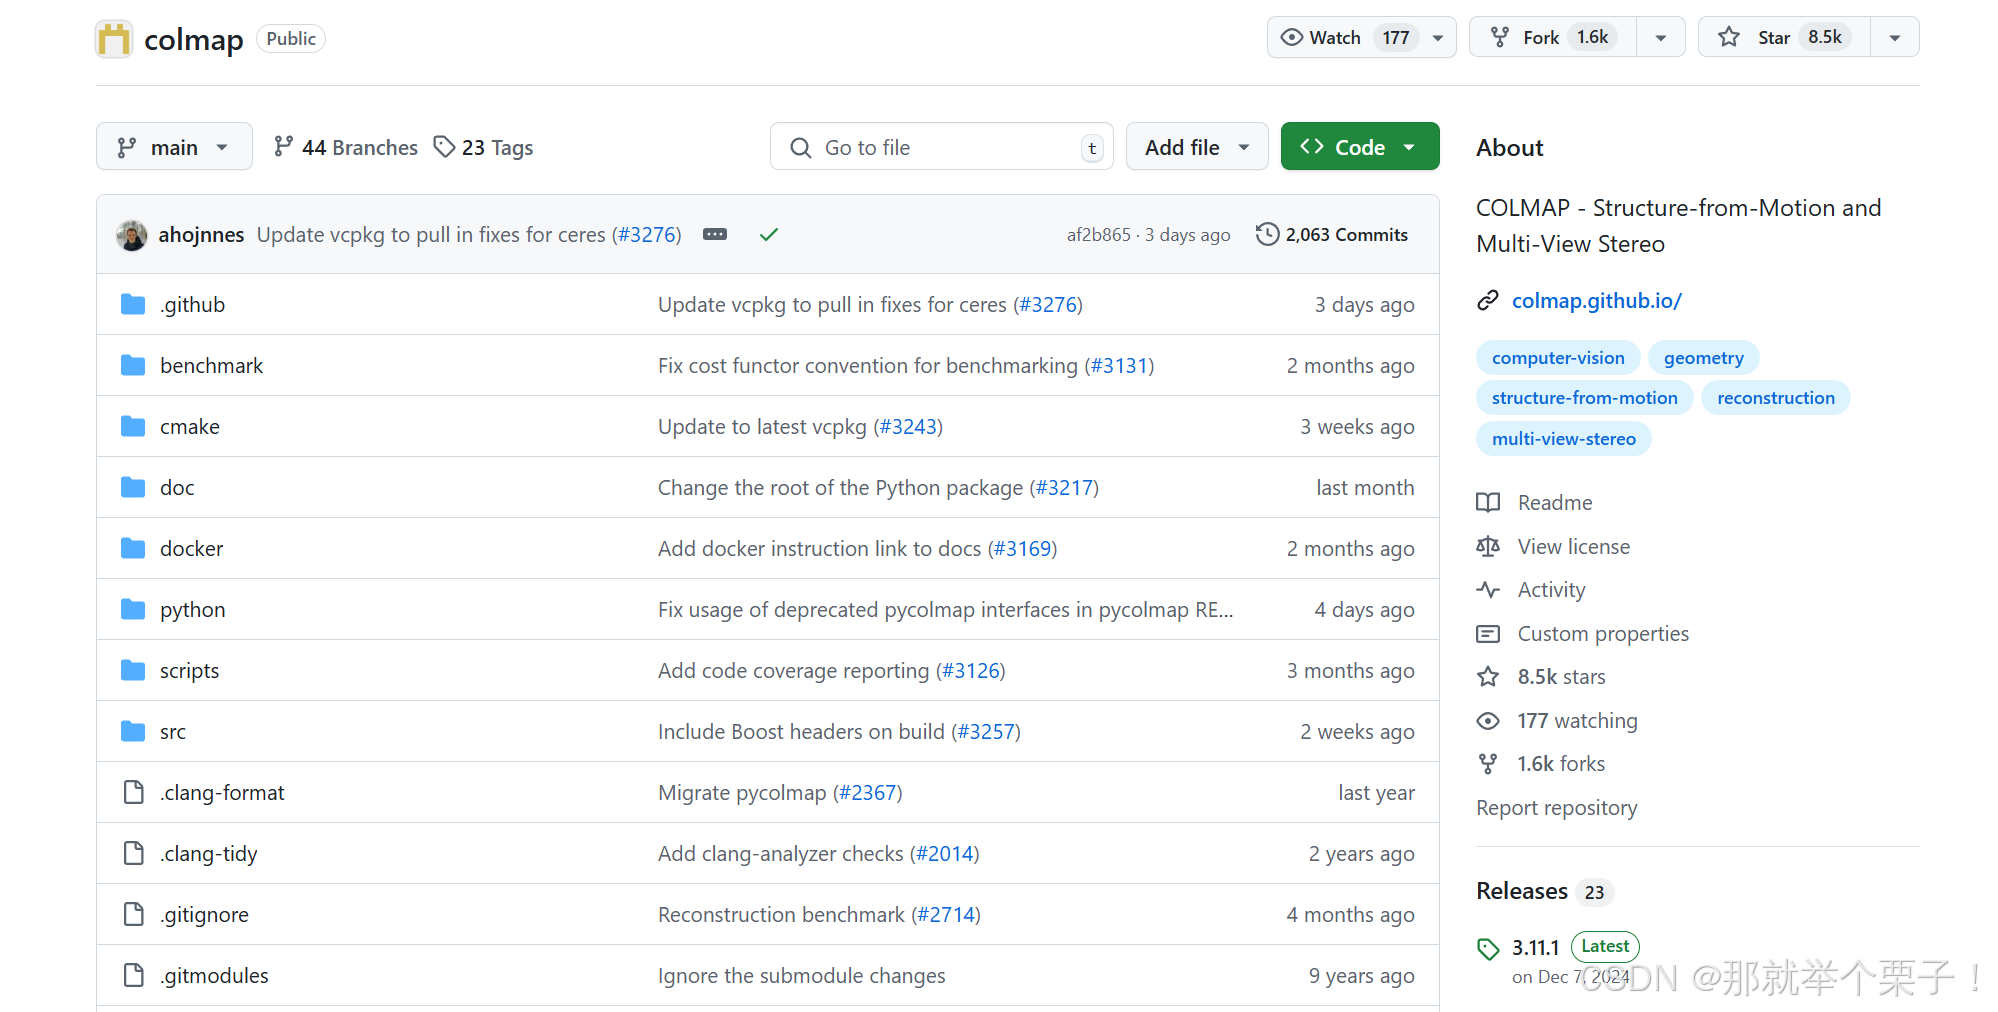Open commit hash af2b865
Screen dimensions: 1998x1012
[1098, 235]
